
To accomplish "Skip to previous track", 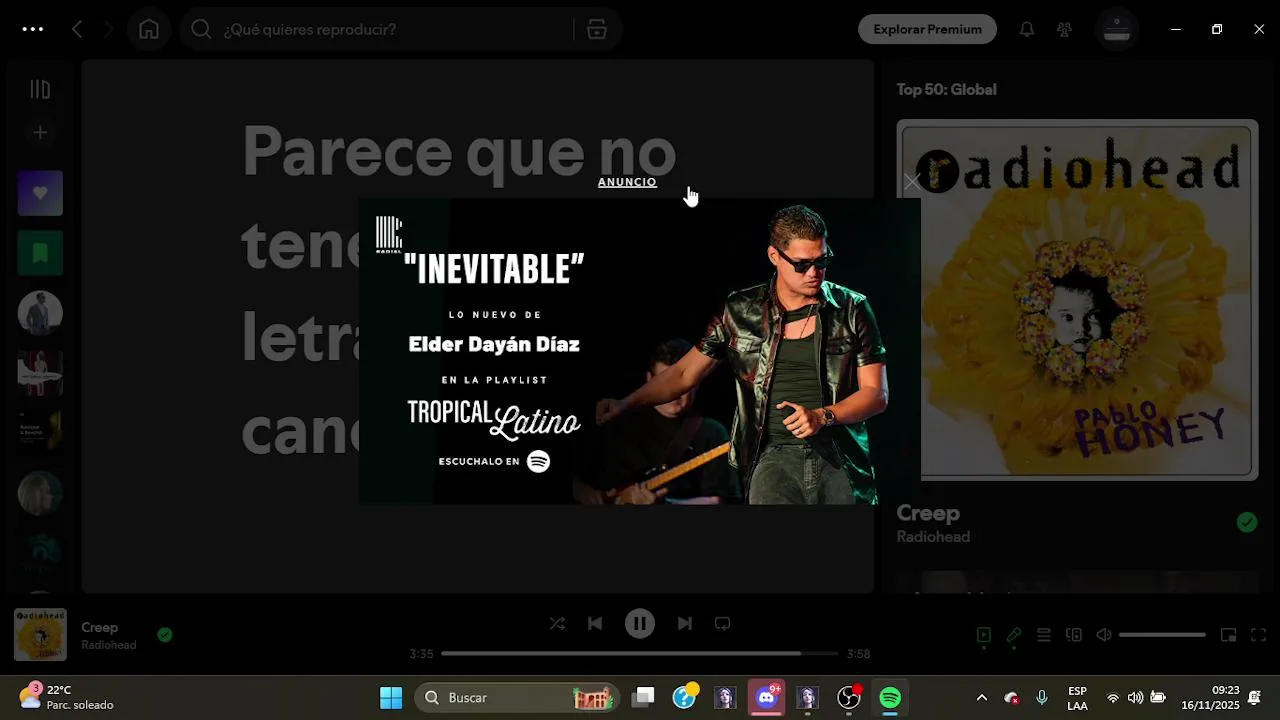I will point(595,623).
